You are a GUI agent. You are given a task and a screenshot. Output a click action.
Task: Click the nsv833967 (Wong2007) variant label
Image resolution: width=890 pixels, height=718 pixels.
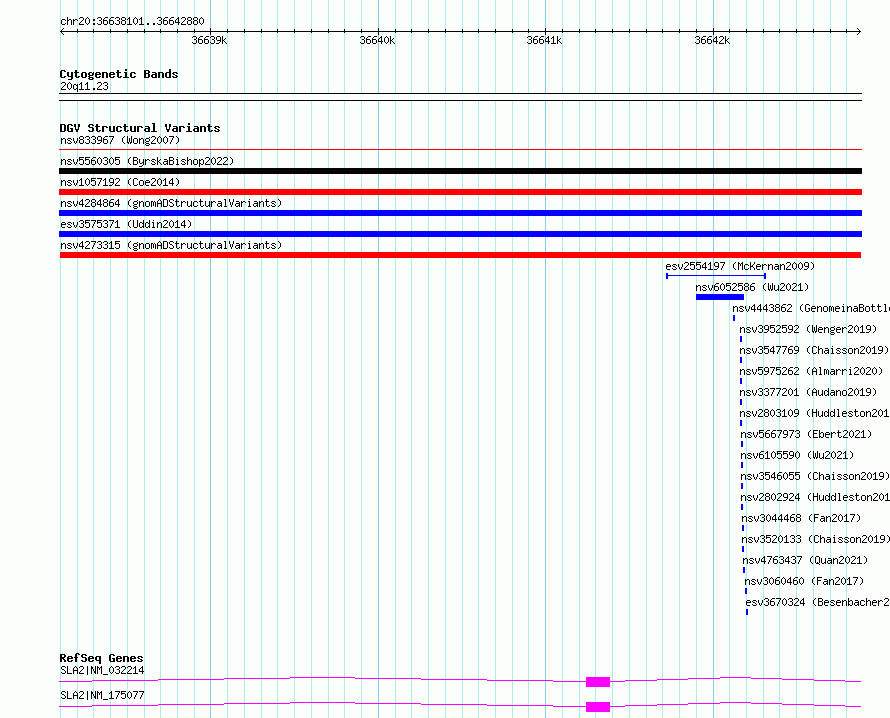[x=120, y=140]
